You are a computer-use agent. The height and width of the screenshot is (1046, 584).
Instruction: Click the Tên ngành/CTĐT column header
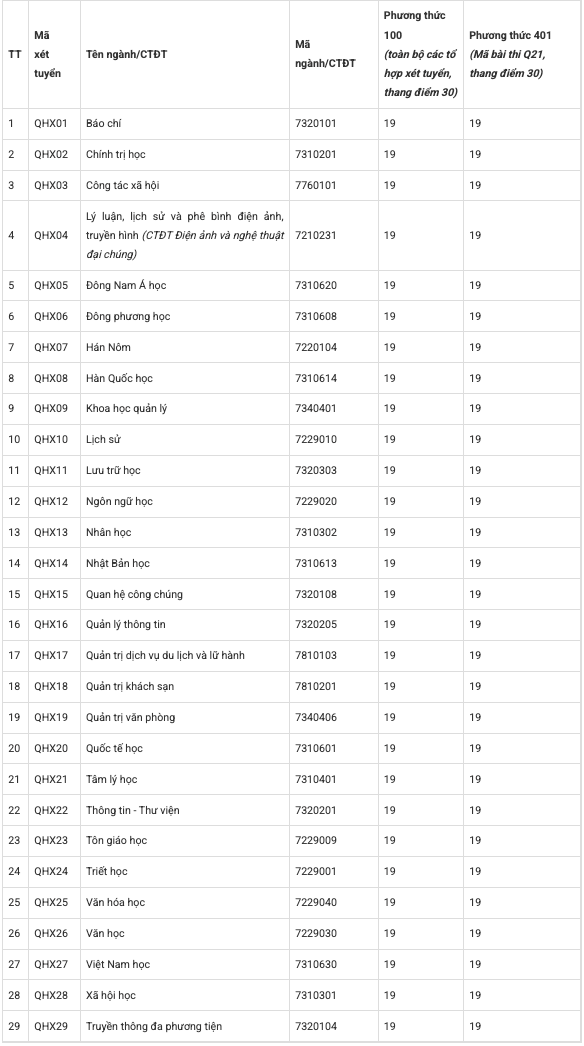[x=126, y=54]
